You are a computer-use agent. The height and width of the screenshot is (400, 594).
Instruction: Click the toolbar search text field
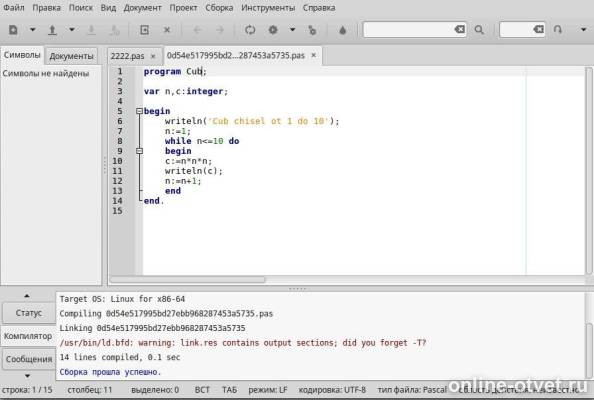[x=408, y=30]
